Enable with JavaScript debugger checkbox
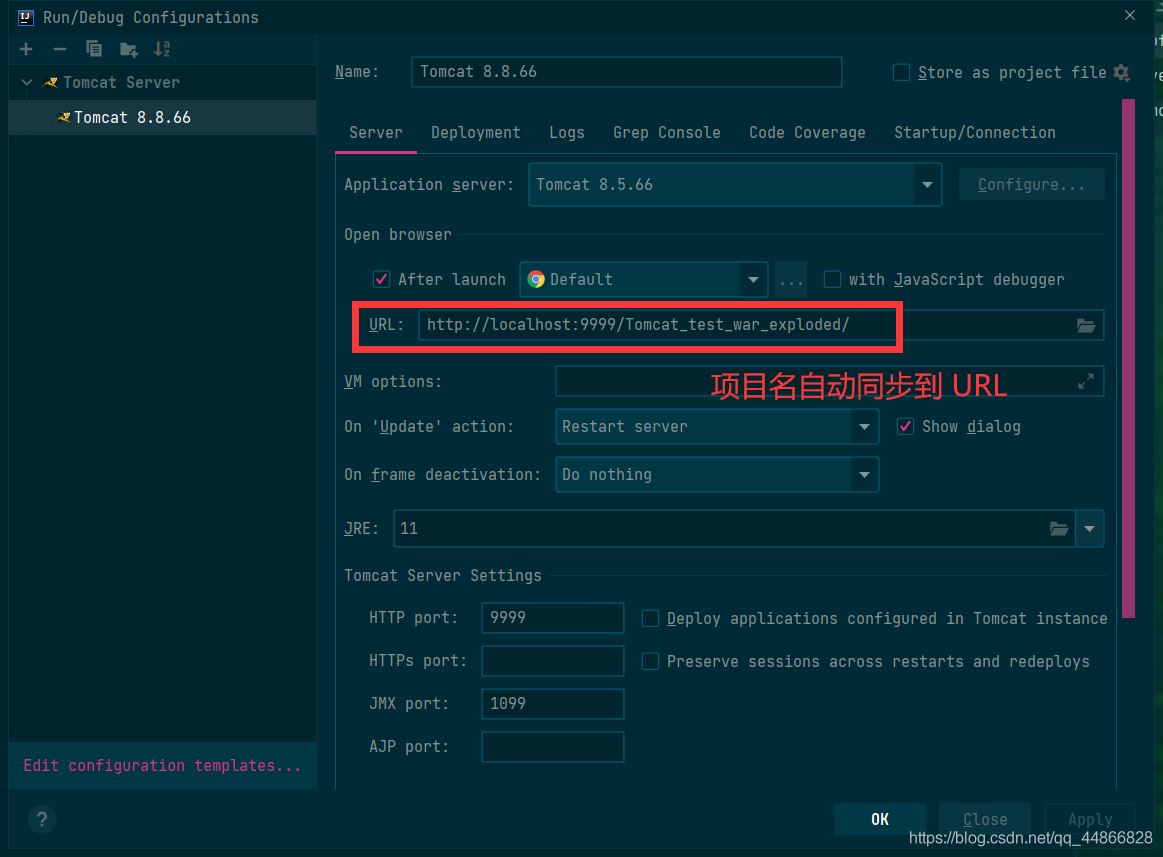Image resolution: width=1163 pixels, height=857 pixels. click(833, 280)
